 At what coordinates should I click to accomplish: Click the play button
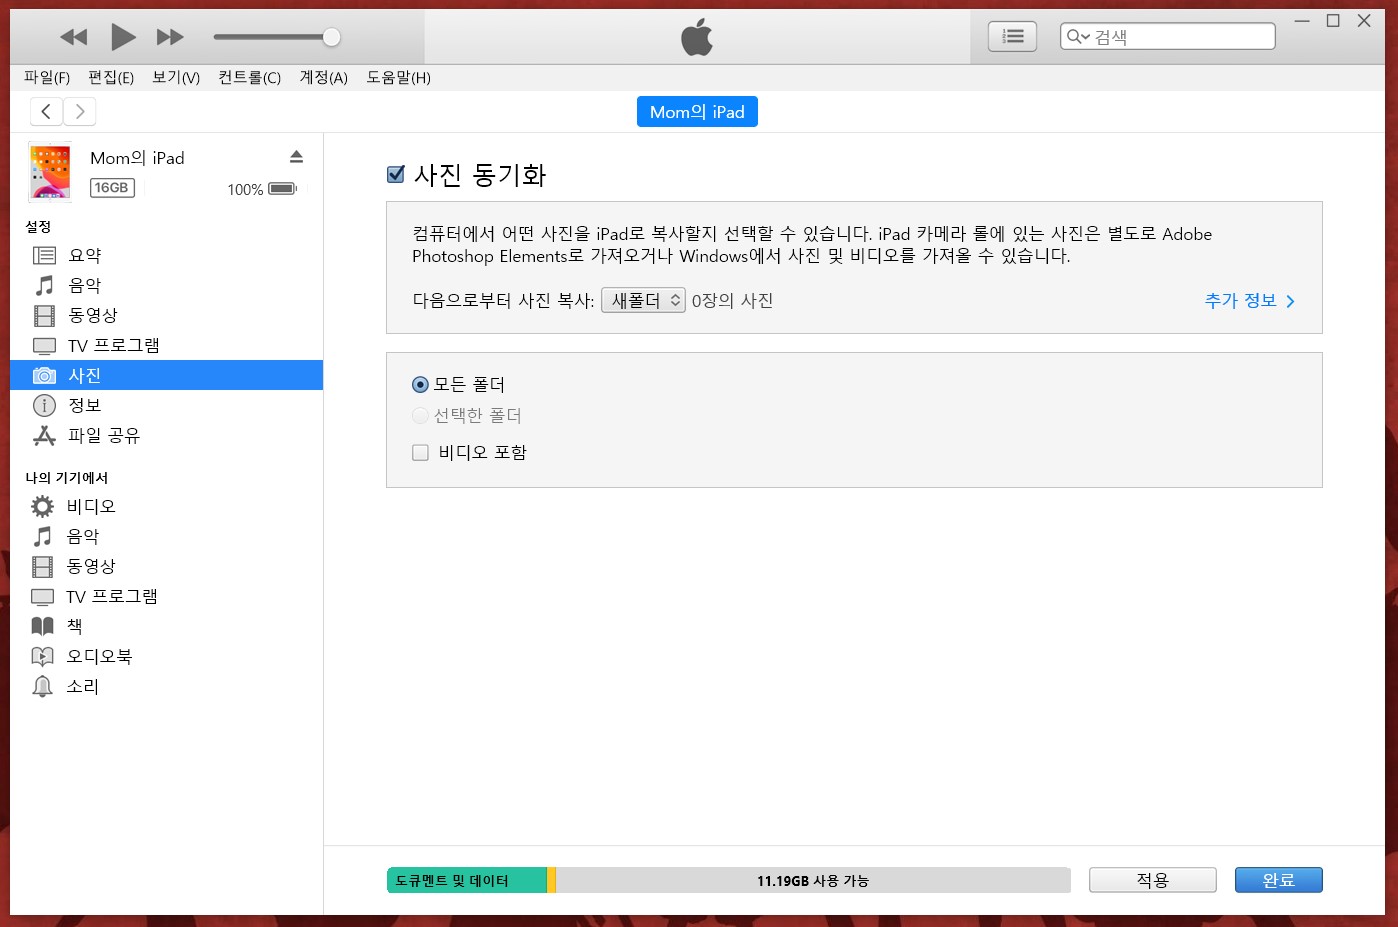(x=123, y=37)
